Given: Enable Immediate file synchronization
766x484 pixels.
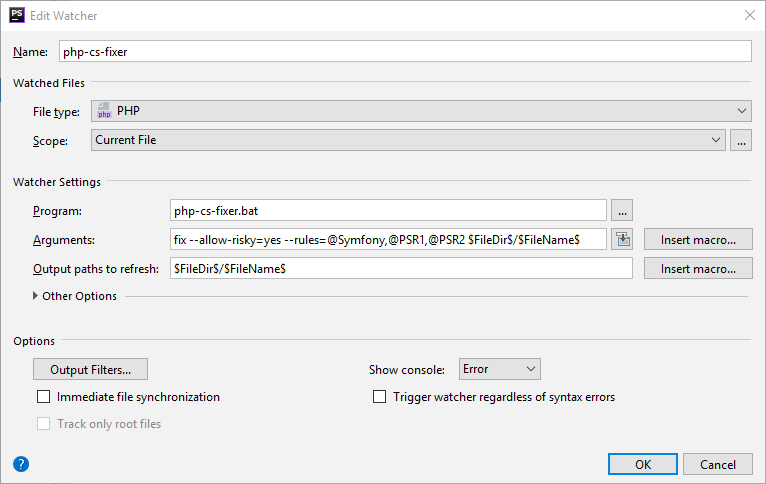Looking at the screenshot, I should (43, 397).
